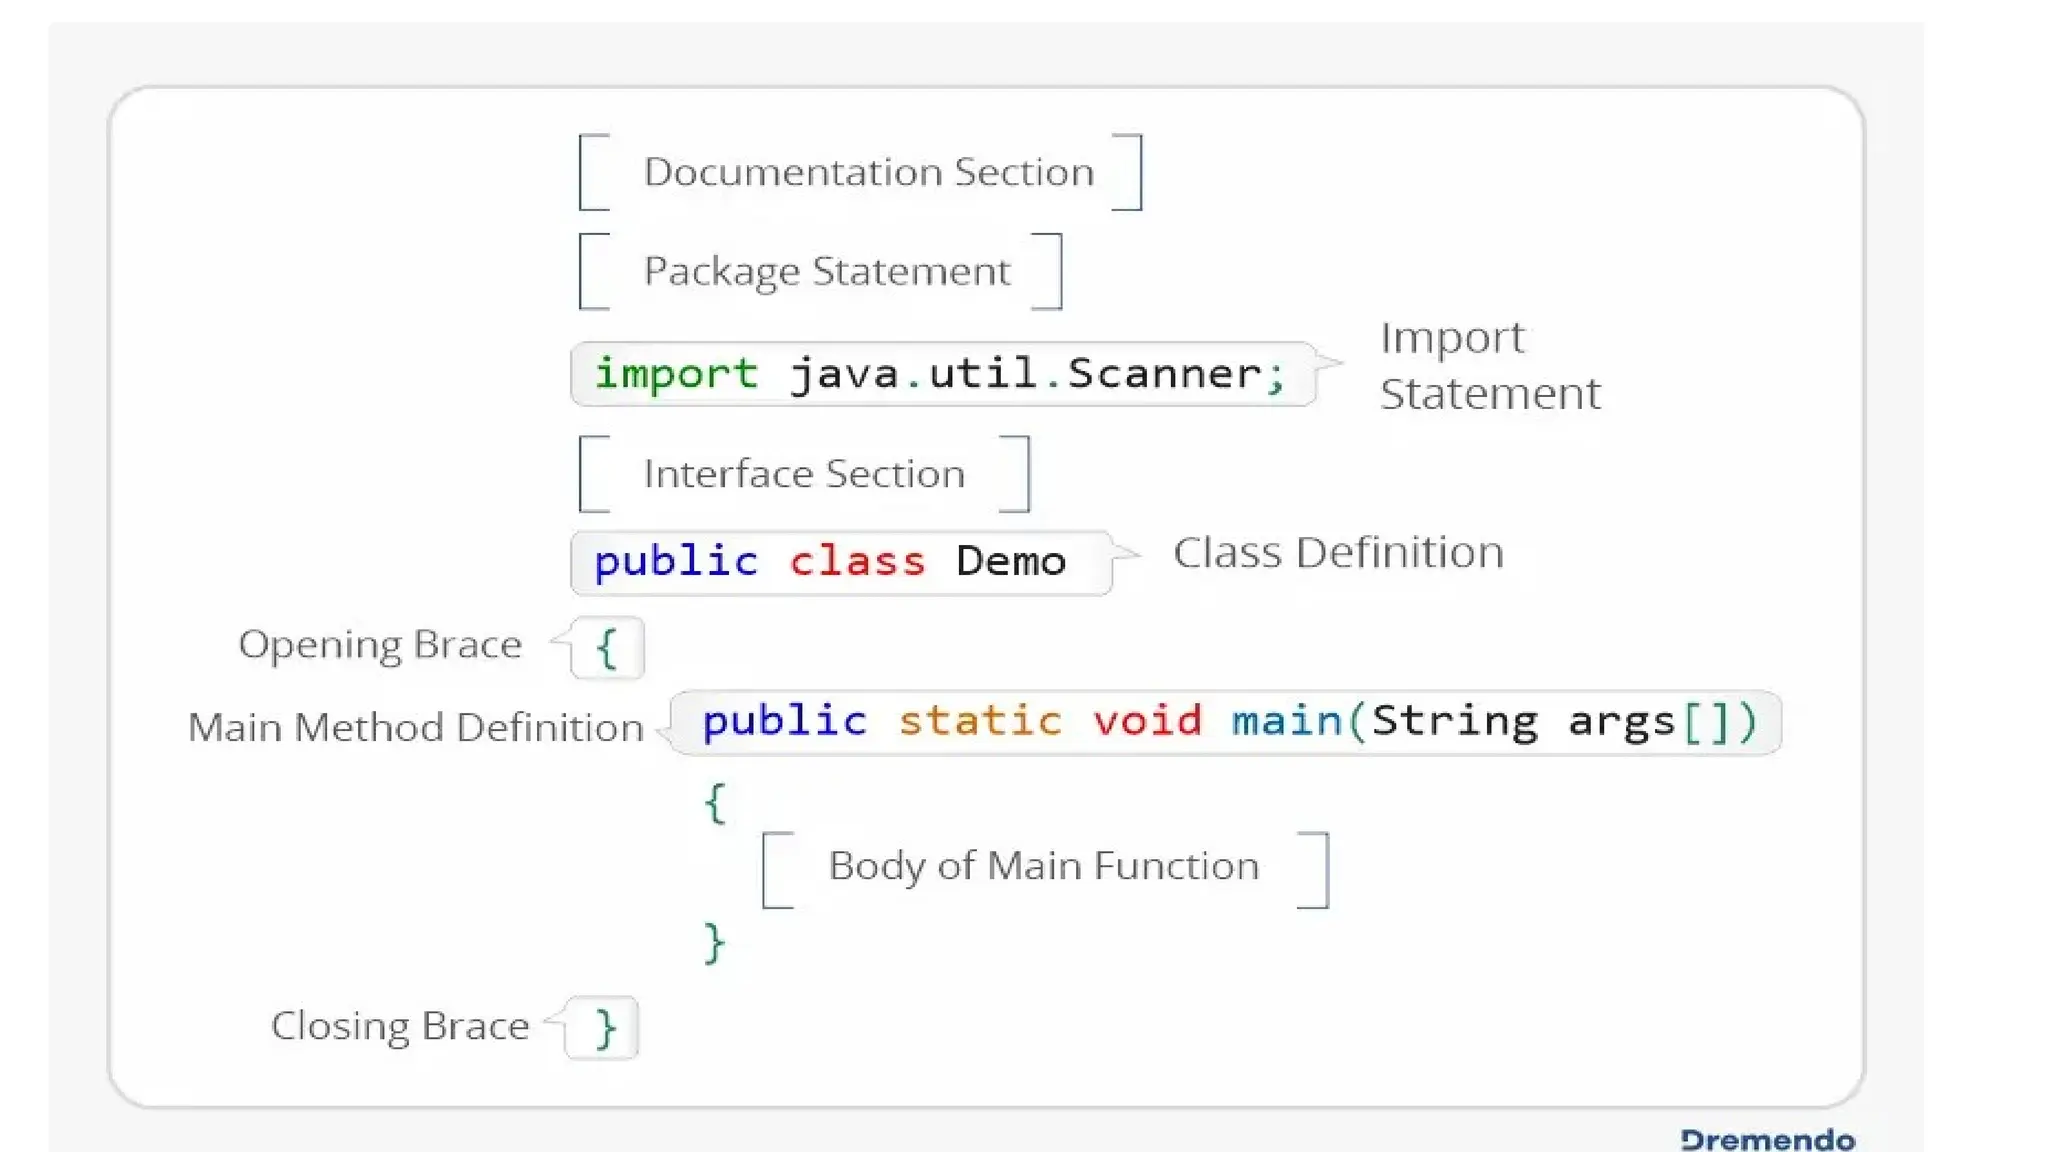Image resolution: width=2048 pixels, height=1152 pixels.
Task: Click the class opening brace box
Action: [x=607, y=648]
